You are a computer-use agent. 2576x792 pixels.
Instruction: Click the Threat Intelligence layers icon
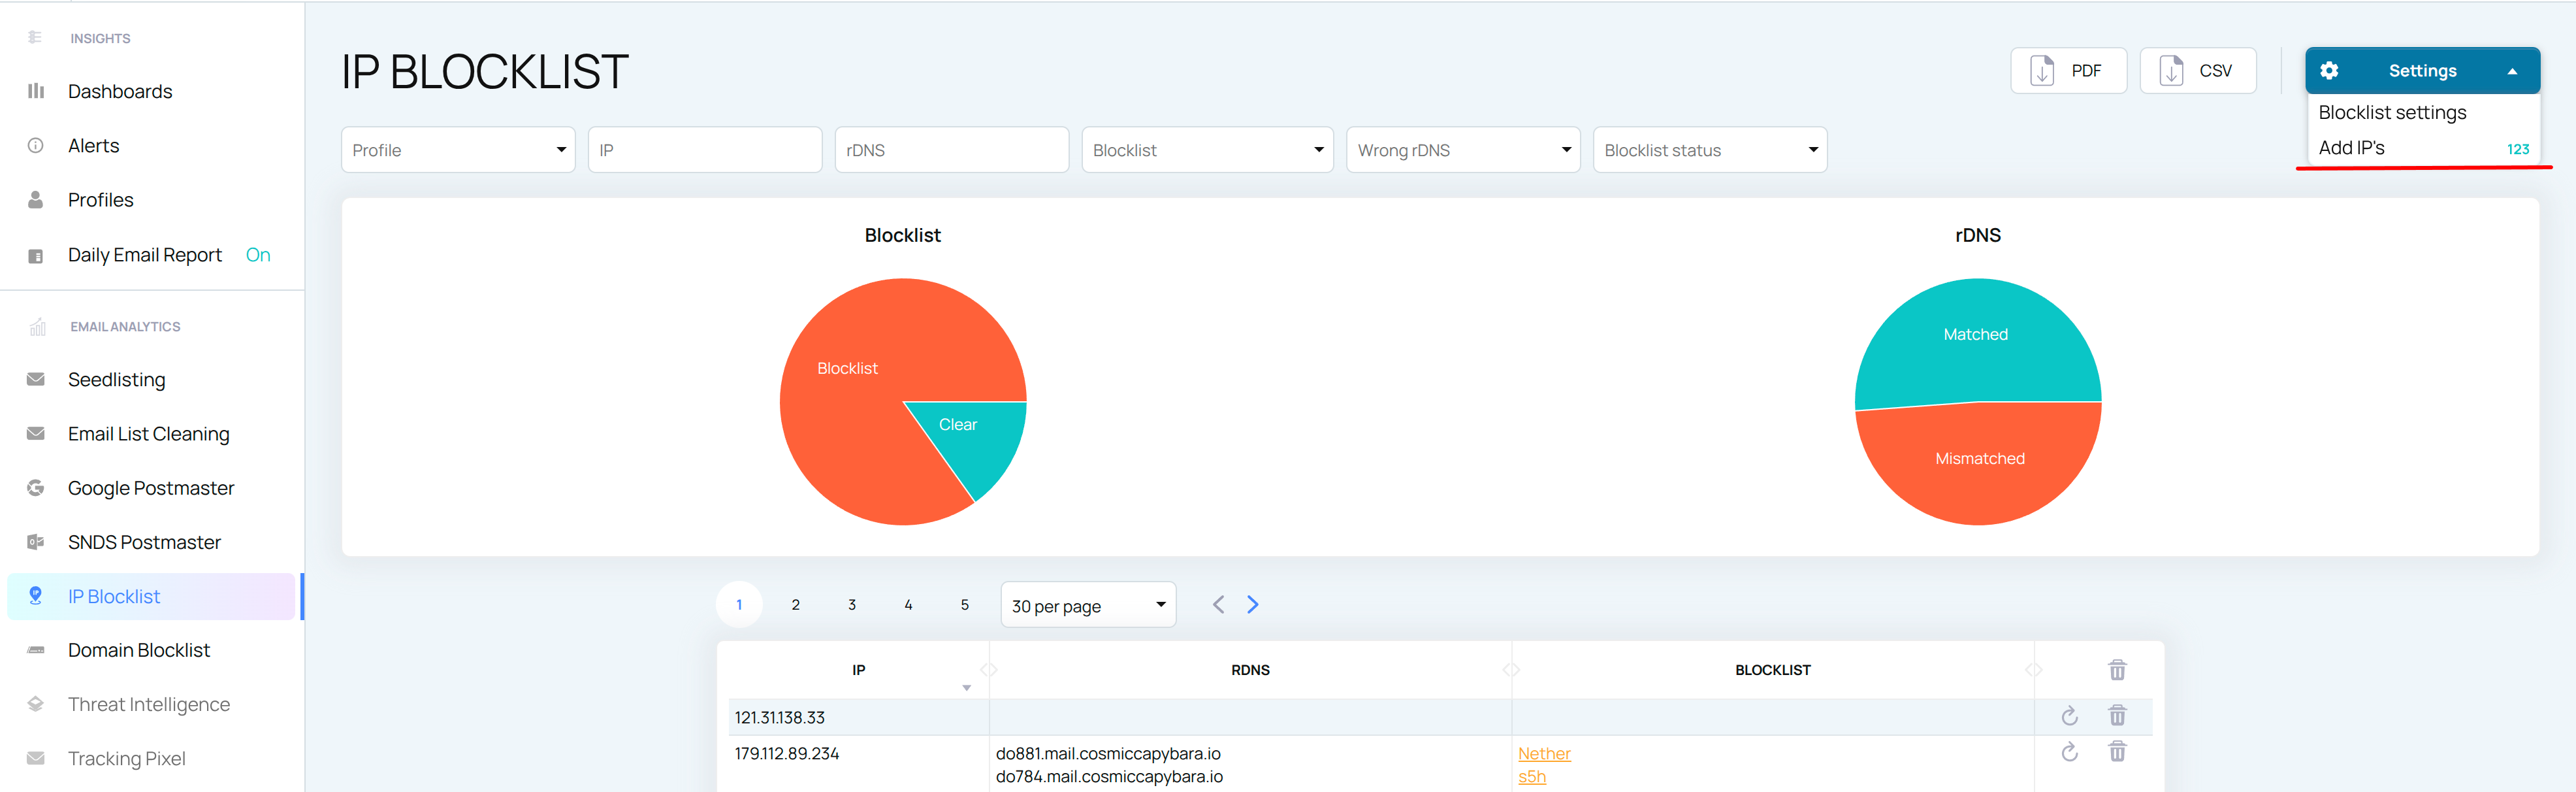tap(36, 704)
